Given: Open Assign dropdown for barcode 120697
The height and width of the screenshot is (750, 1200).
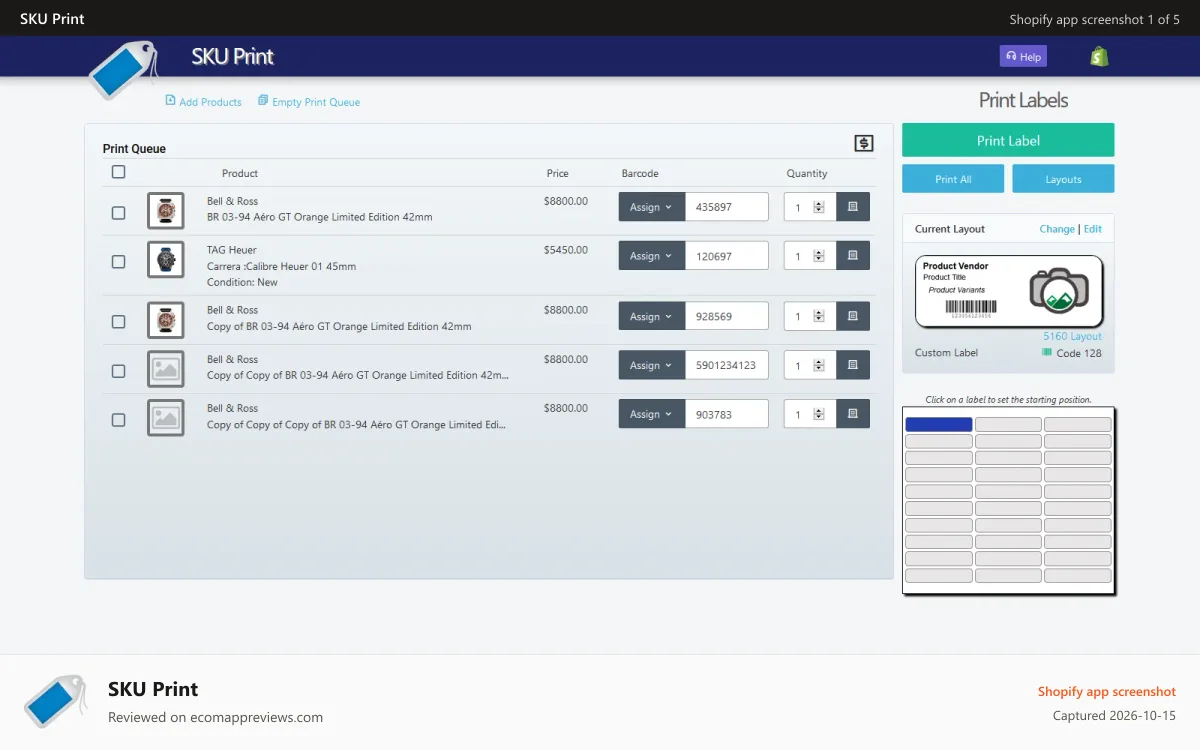Looking at the screenshot, I should point(651,256).
